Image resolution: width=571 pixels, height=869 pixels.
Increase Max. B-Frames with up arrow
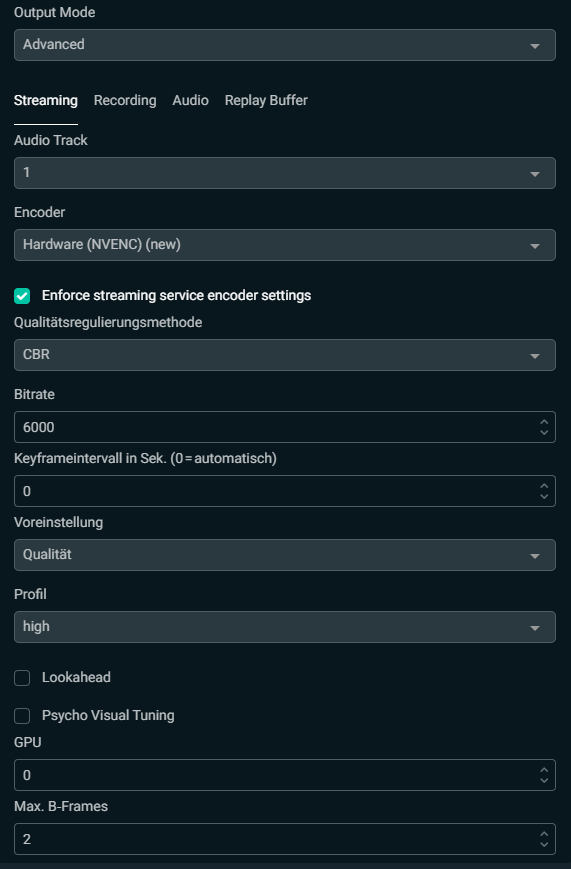(544, 834)
